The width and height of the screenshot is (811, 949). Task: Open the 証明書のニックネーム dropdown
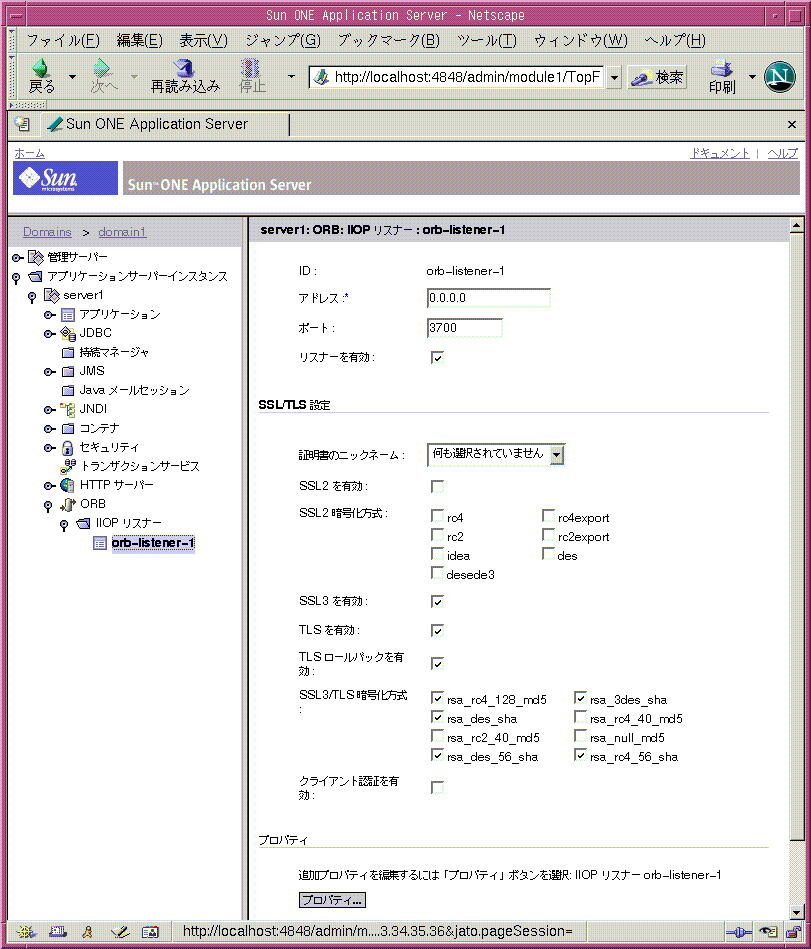pos(496,454)
